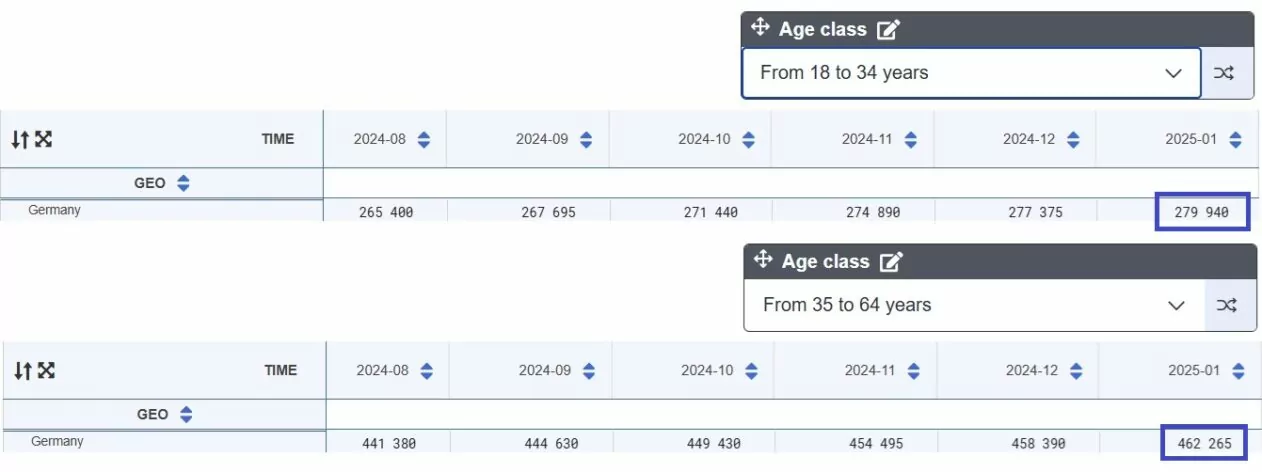
Task: Click the swap-axes arrows icon in the lower table
Action: pos(23,370)
